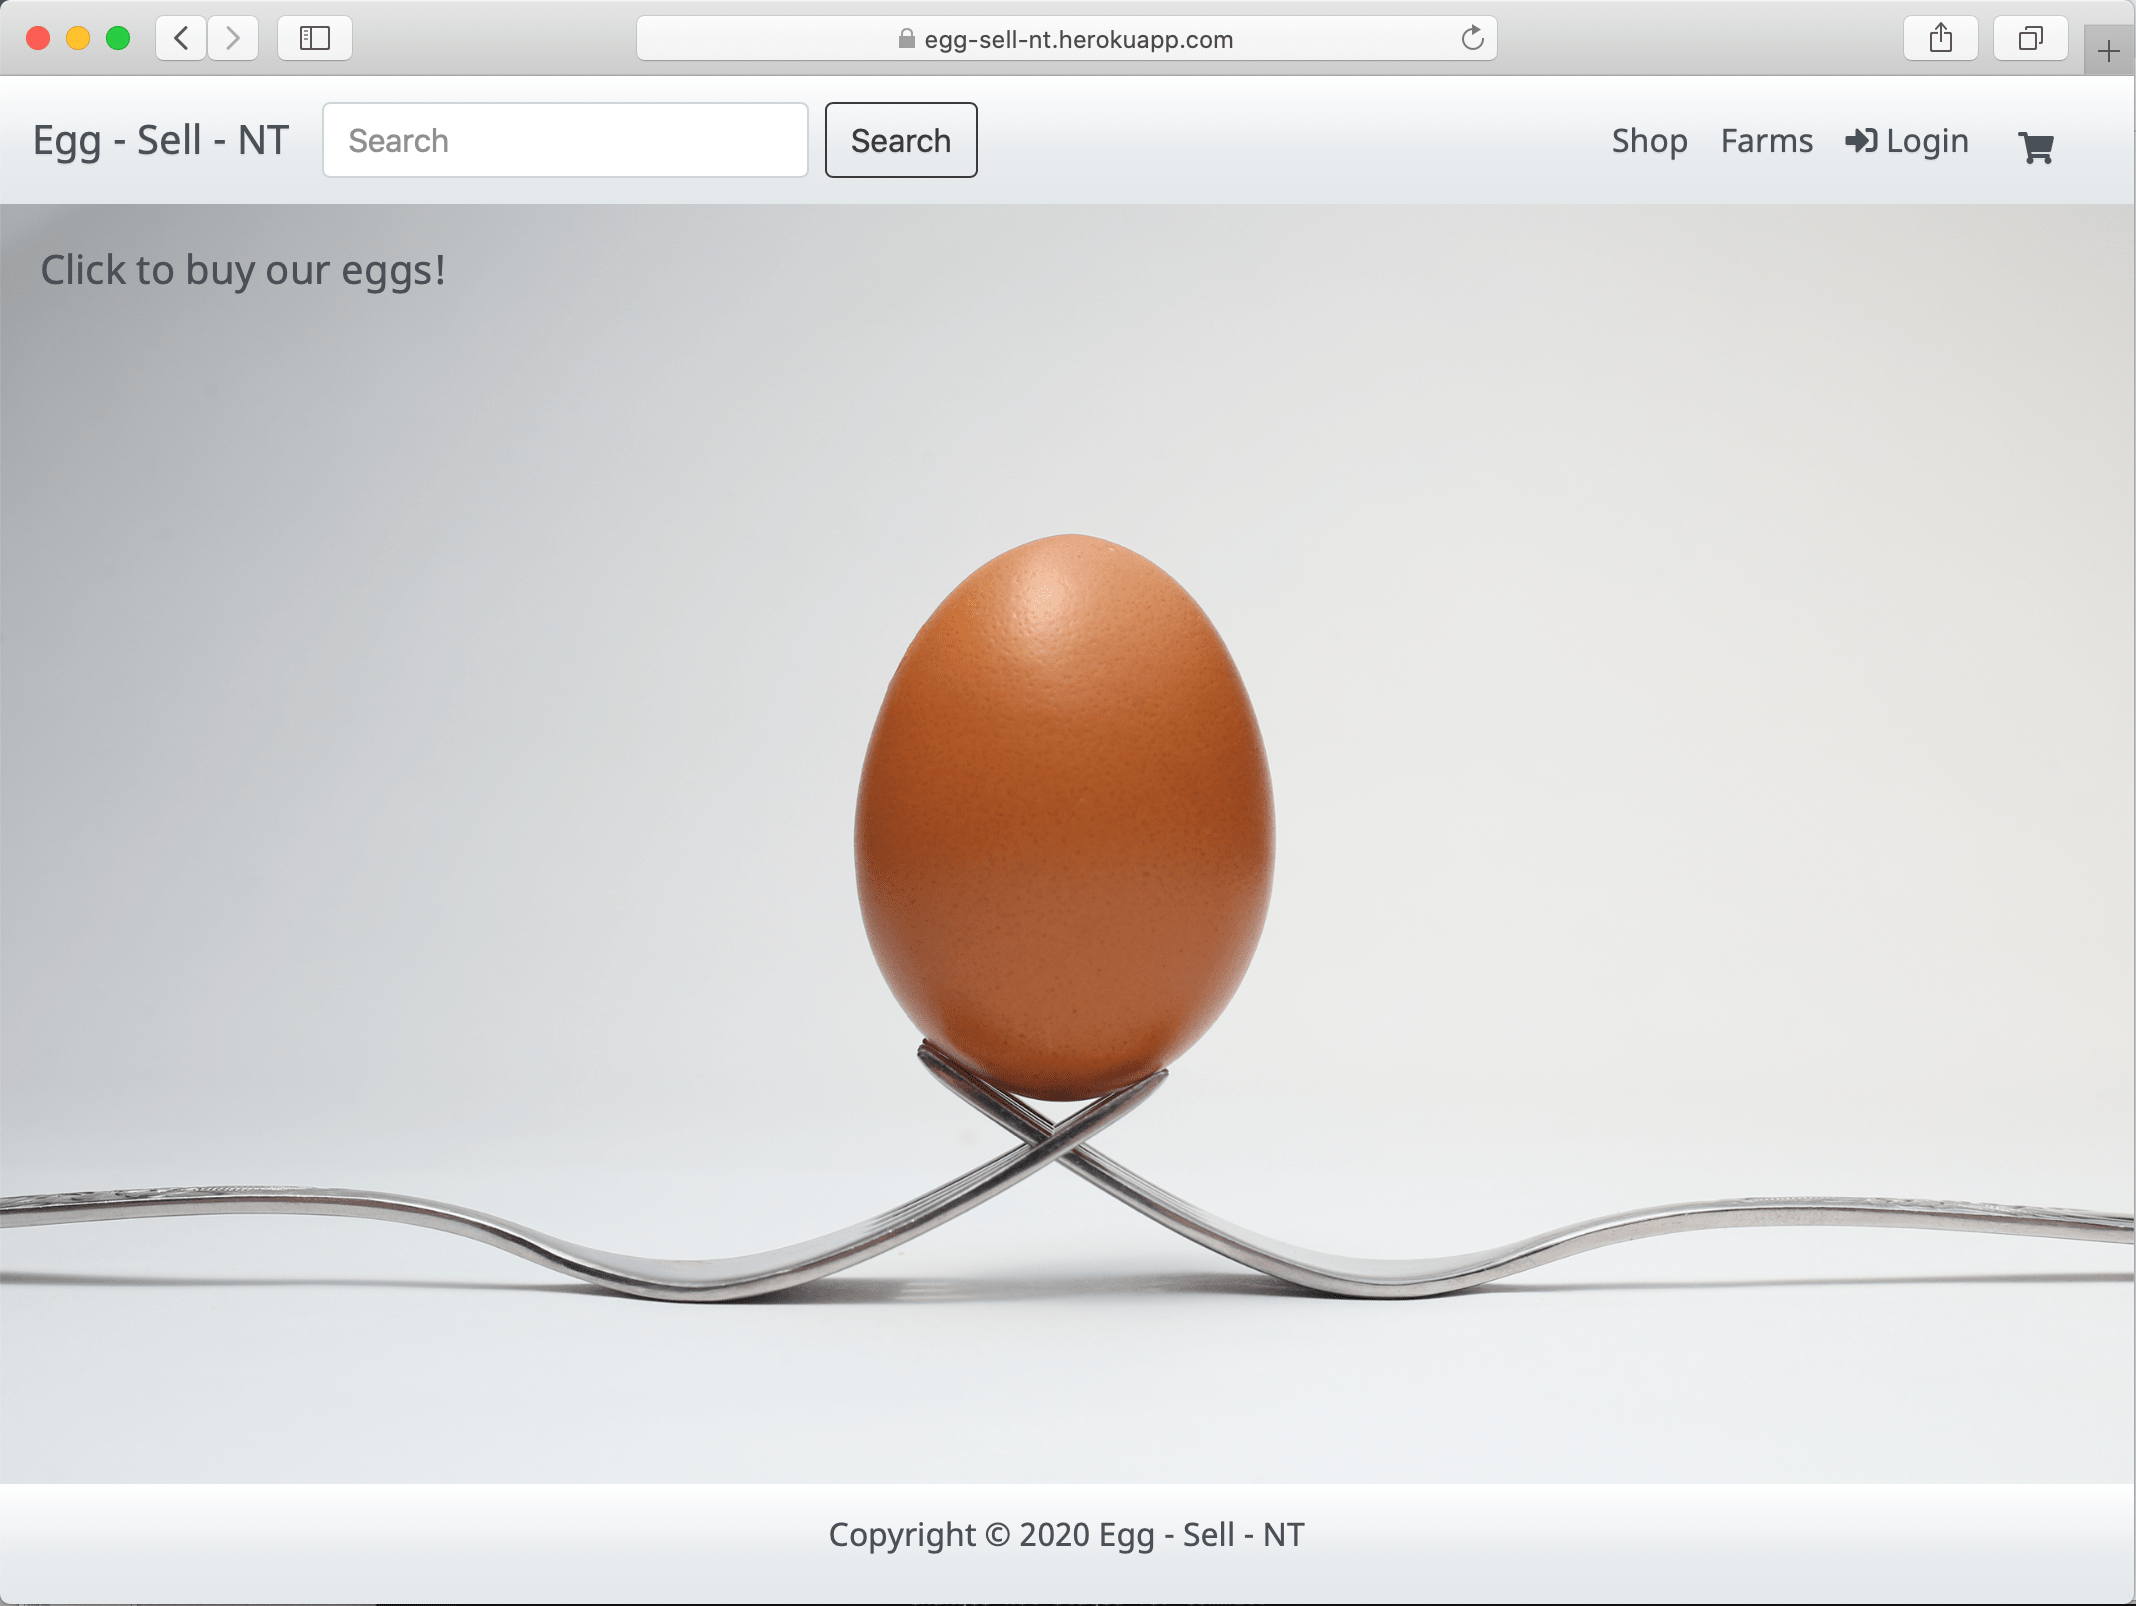2136x1606 pixels.
Task: Show all tabs overview icon
Action: coord(2030,39)
